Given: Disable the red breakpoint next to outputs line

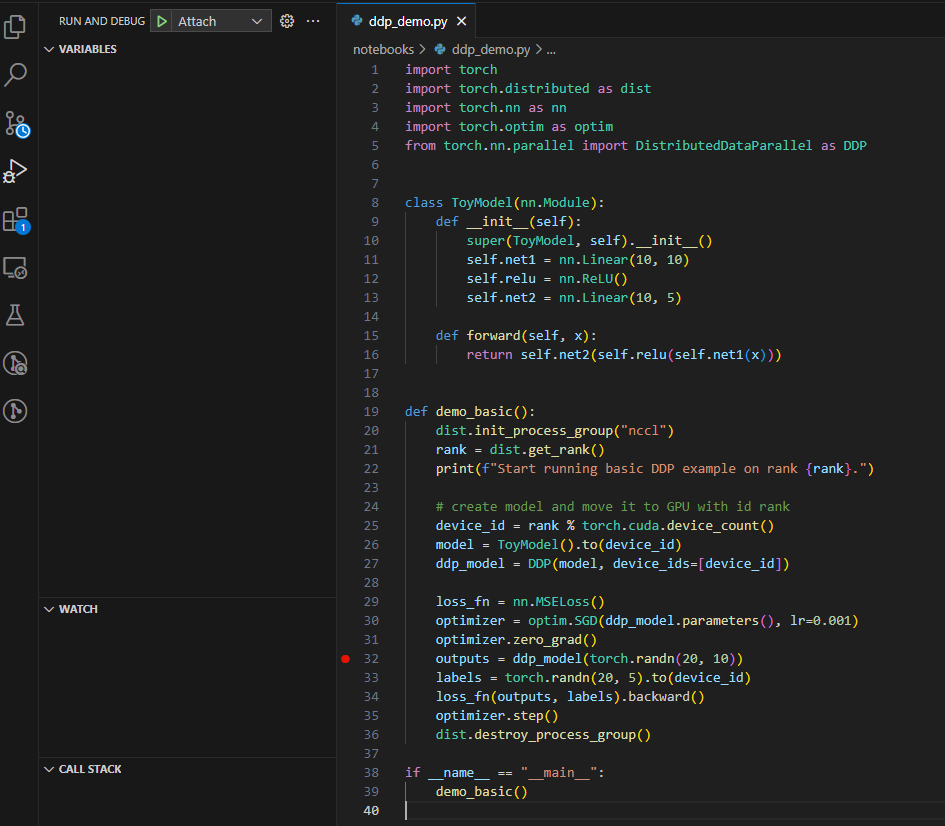Looking at the screenshot, I should click(x=345, y=658).
